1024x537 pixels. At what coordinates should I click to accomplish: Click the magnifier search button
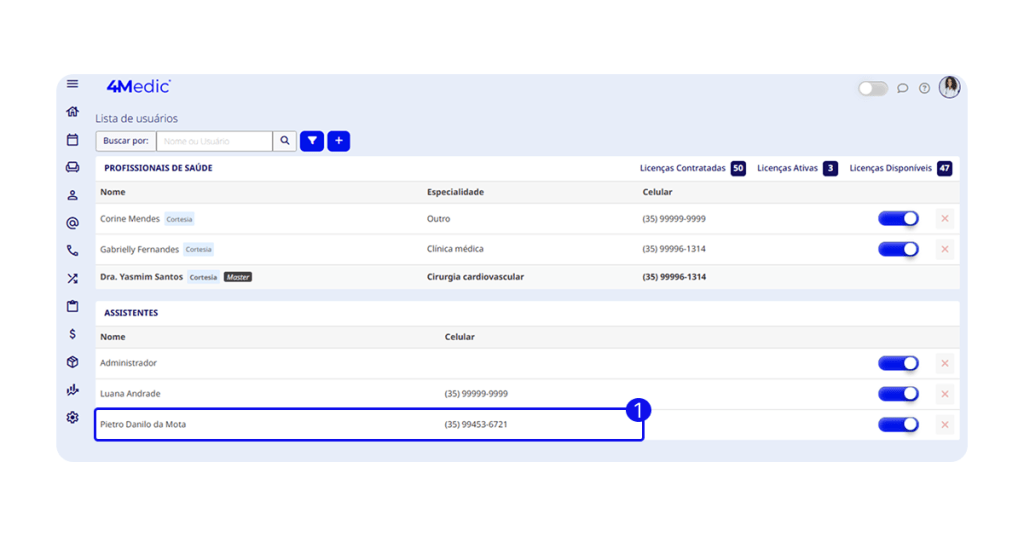pyautogui.click(x=285, y=141)
